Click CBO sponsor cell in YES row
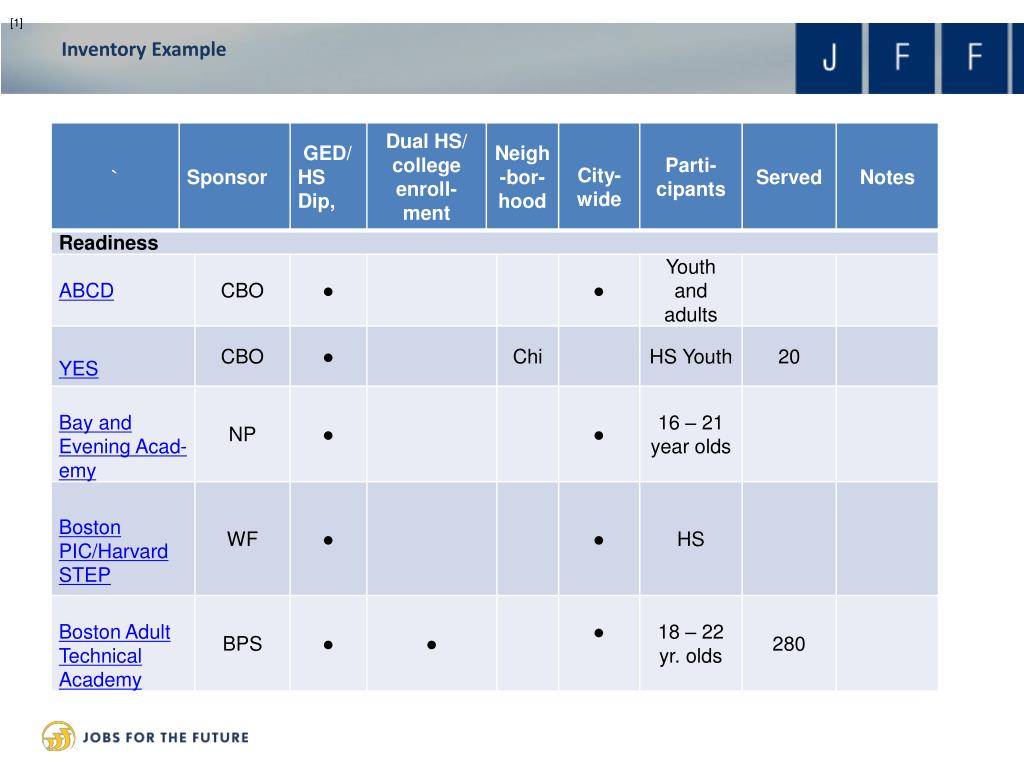Viewport: 1024px width, 768px height. pyautogui.click(x=242, y=357)
